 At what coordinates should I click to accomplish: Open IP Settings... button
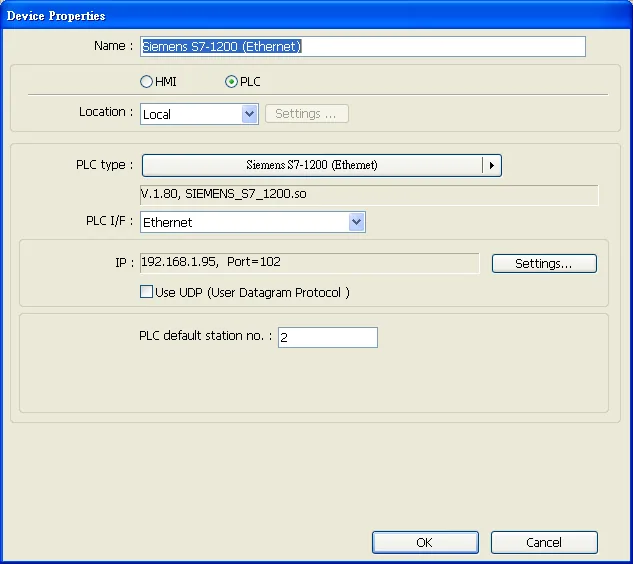coord(544,264)
